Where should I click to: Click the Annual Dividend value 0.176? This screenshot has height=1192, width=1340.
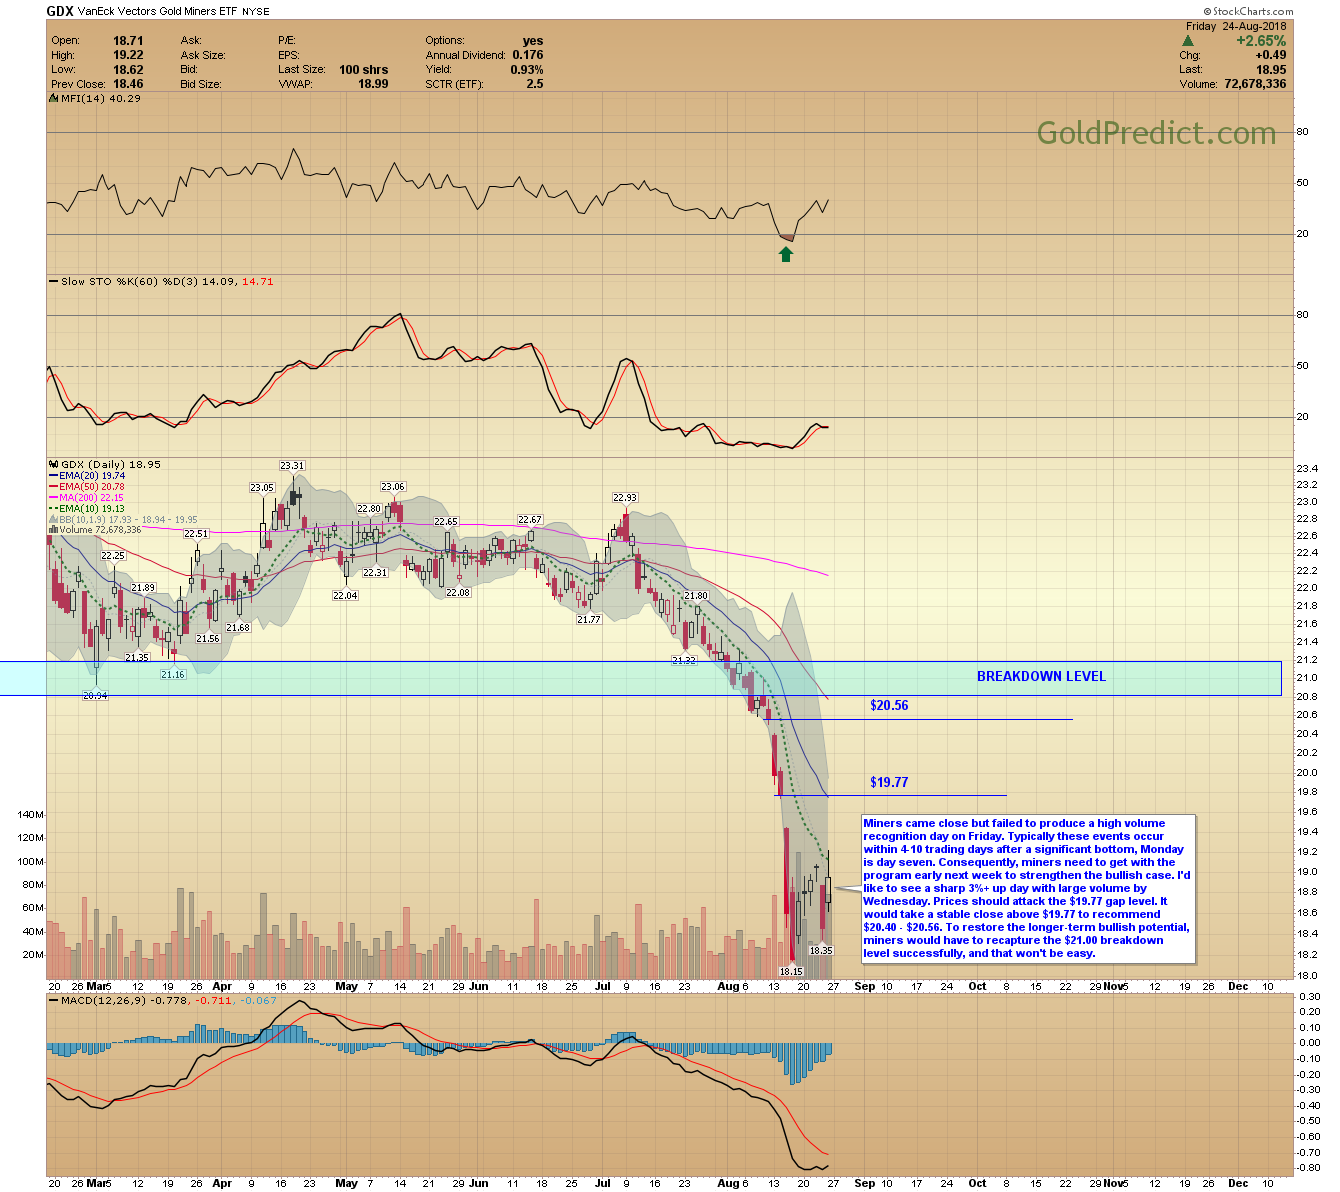tap(528, 56)
